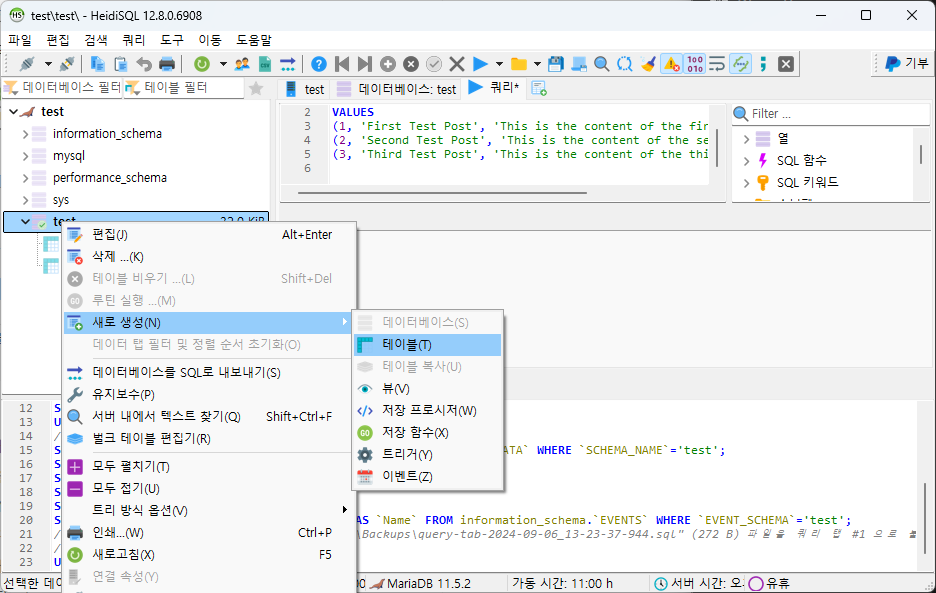This screenshot has height=593, width=936.
Task: Click the new query tab icon
Action: [539, 88]
